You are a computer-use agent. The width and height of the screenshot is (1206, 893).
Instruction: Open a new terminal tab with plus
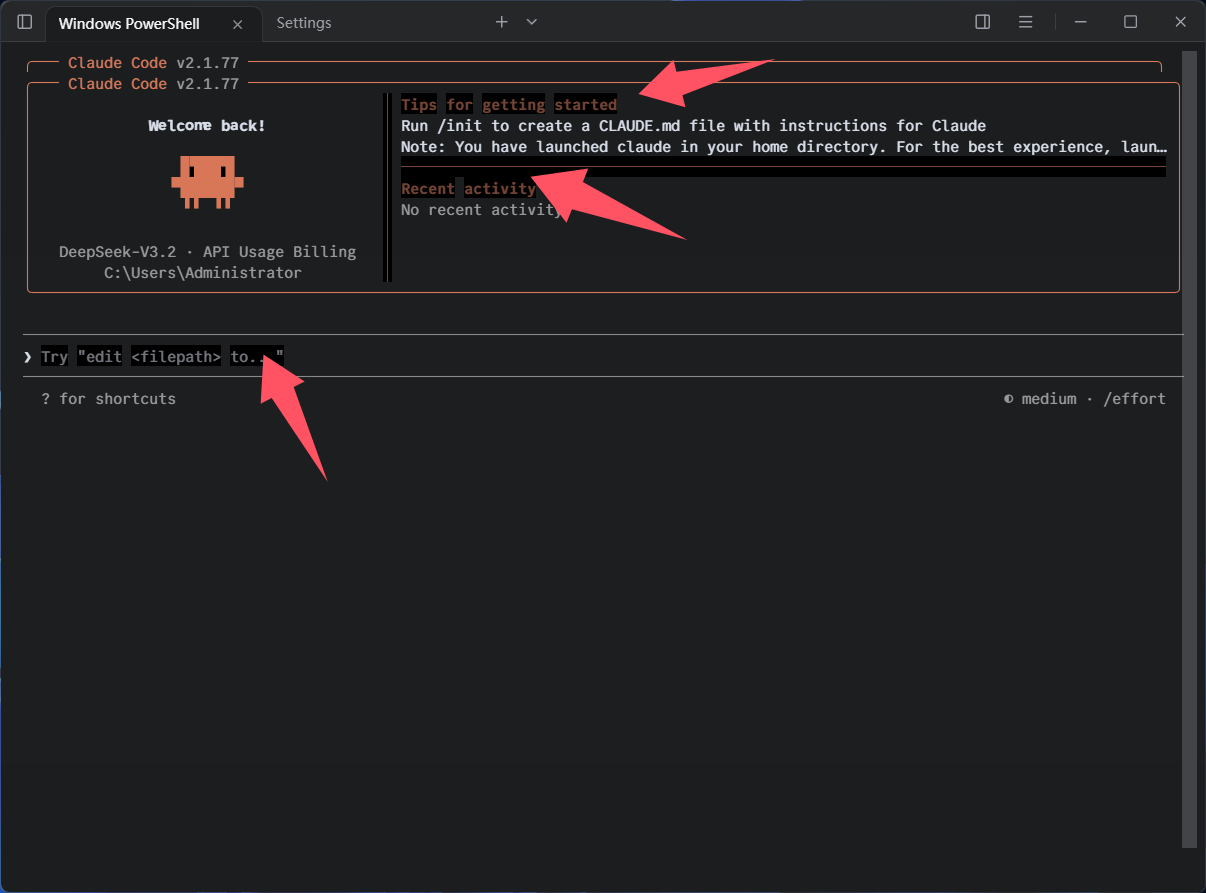click(501, 22)
